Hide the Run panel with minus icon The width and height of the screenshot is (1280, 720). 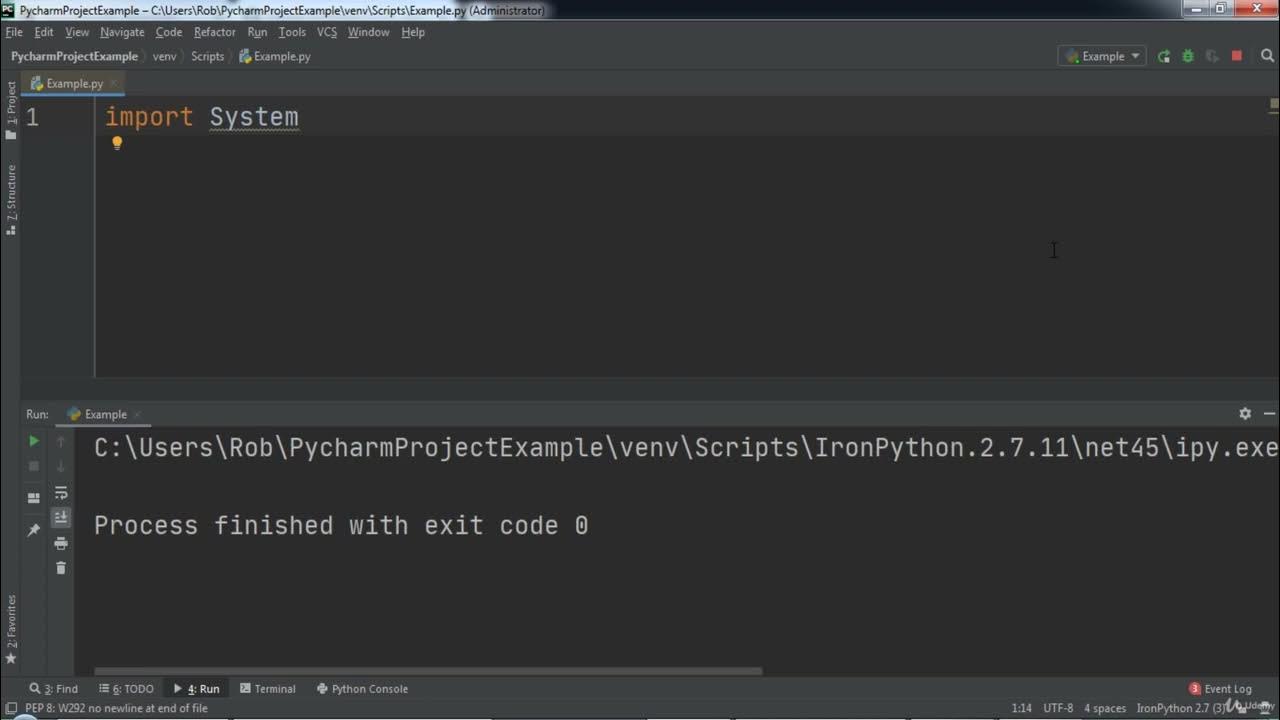pyautogui.click(x=1269, y=413)
